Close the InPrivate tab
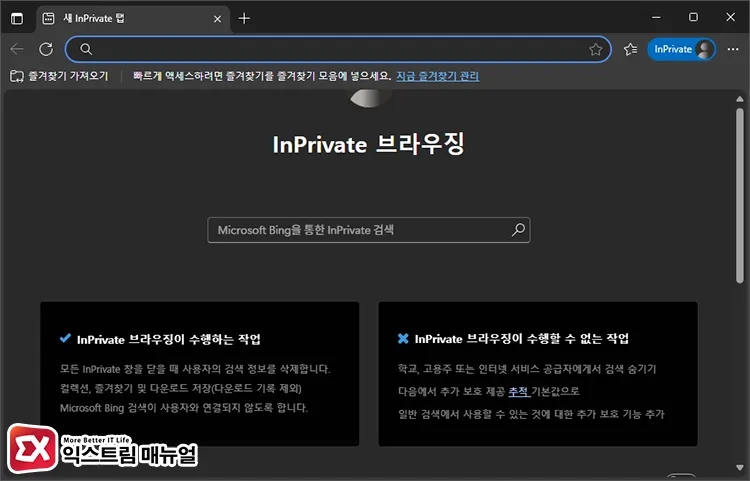Viewport: 750px width, 481px height. point(217,19)
